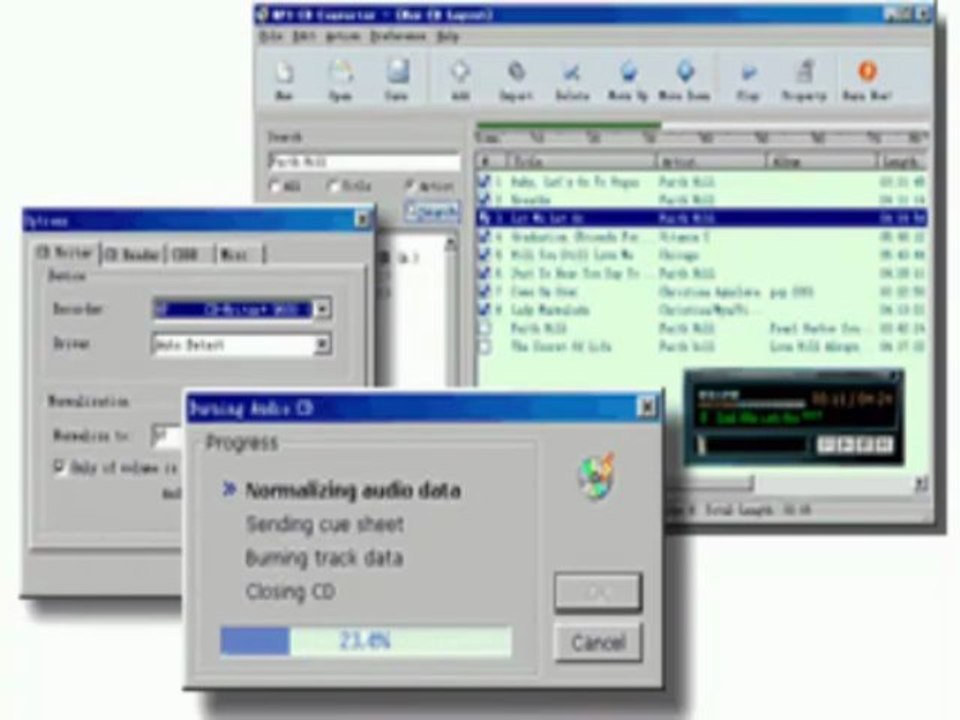Click main window horizontal scrollbar right arrow
The width and height of the screenshot is (960, 720).
coord(920,484)
